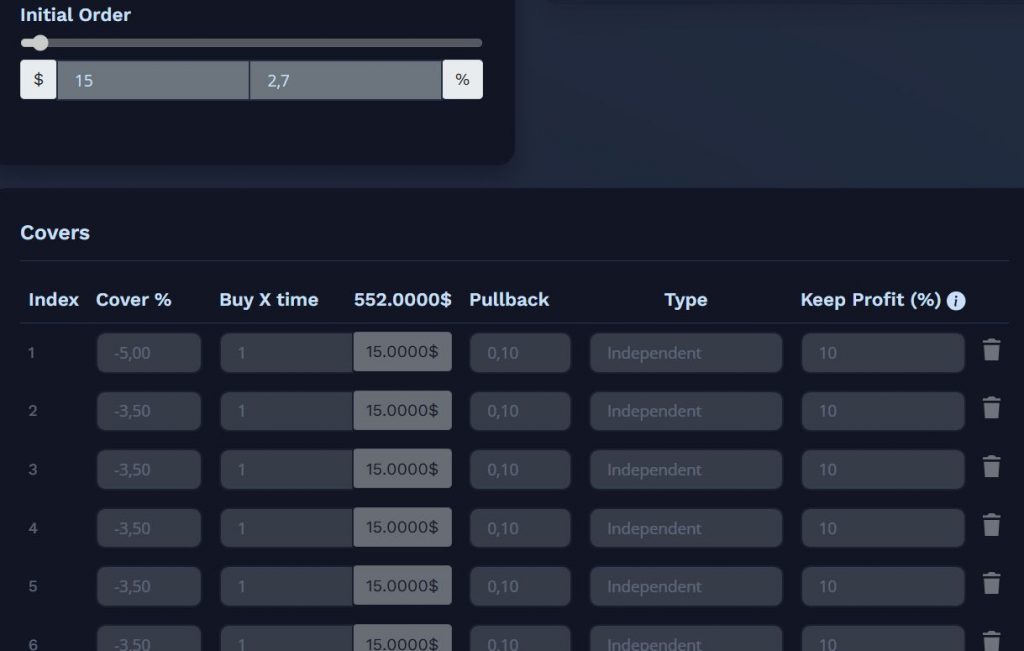1024x651 pixels.
Task: Delete cover row 1 with trash icon
Action: tap(991, 350)
